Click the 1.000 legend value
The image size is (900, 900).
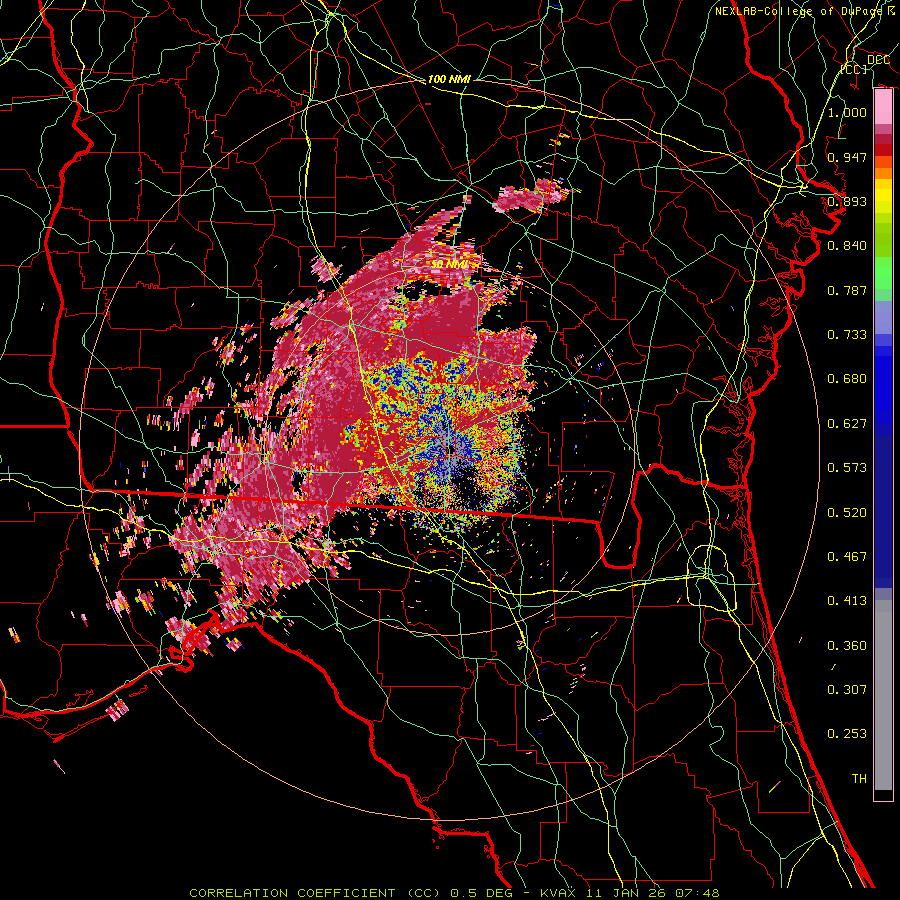(x=847, y=112)
